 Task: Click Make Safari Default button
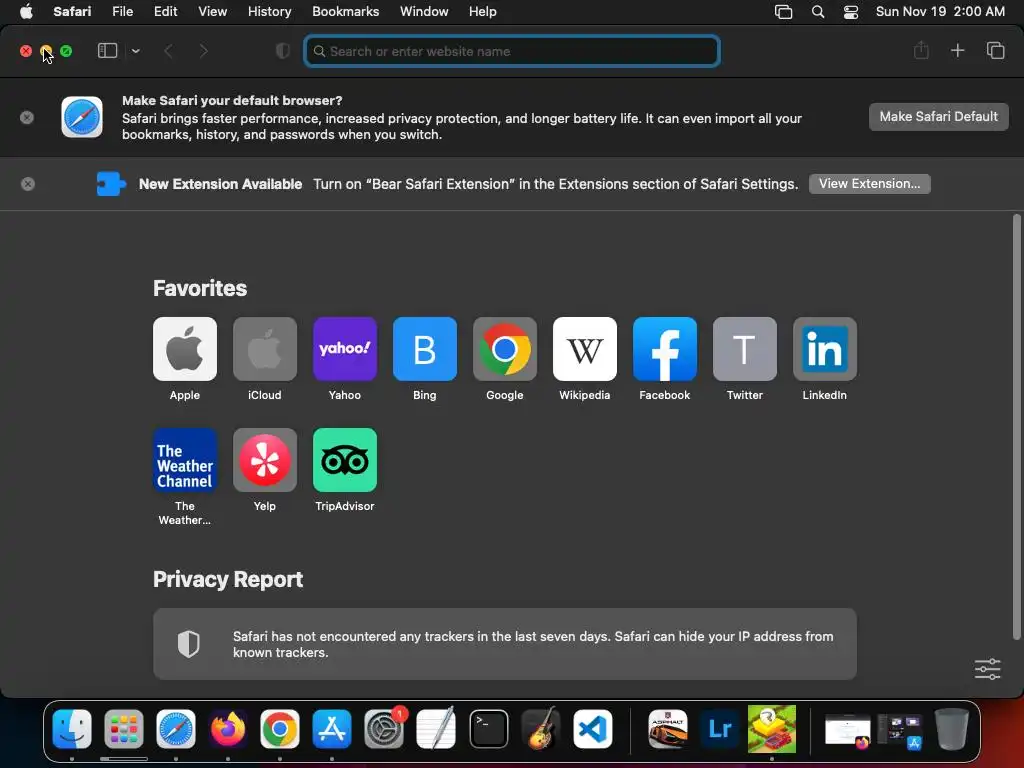938,117
